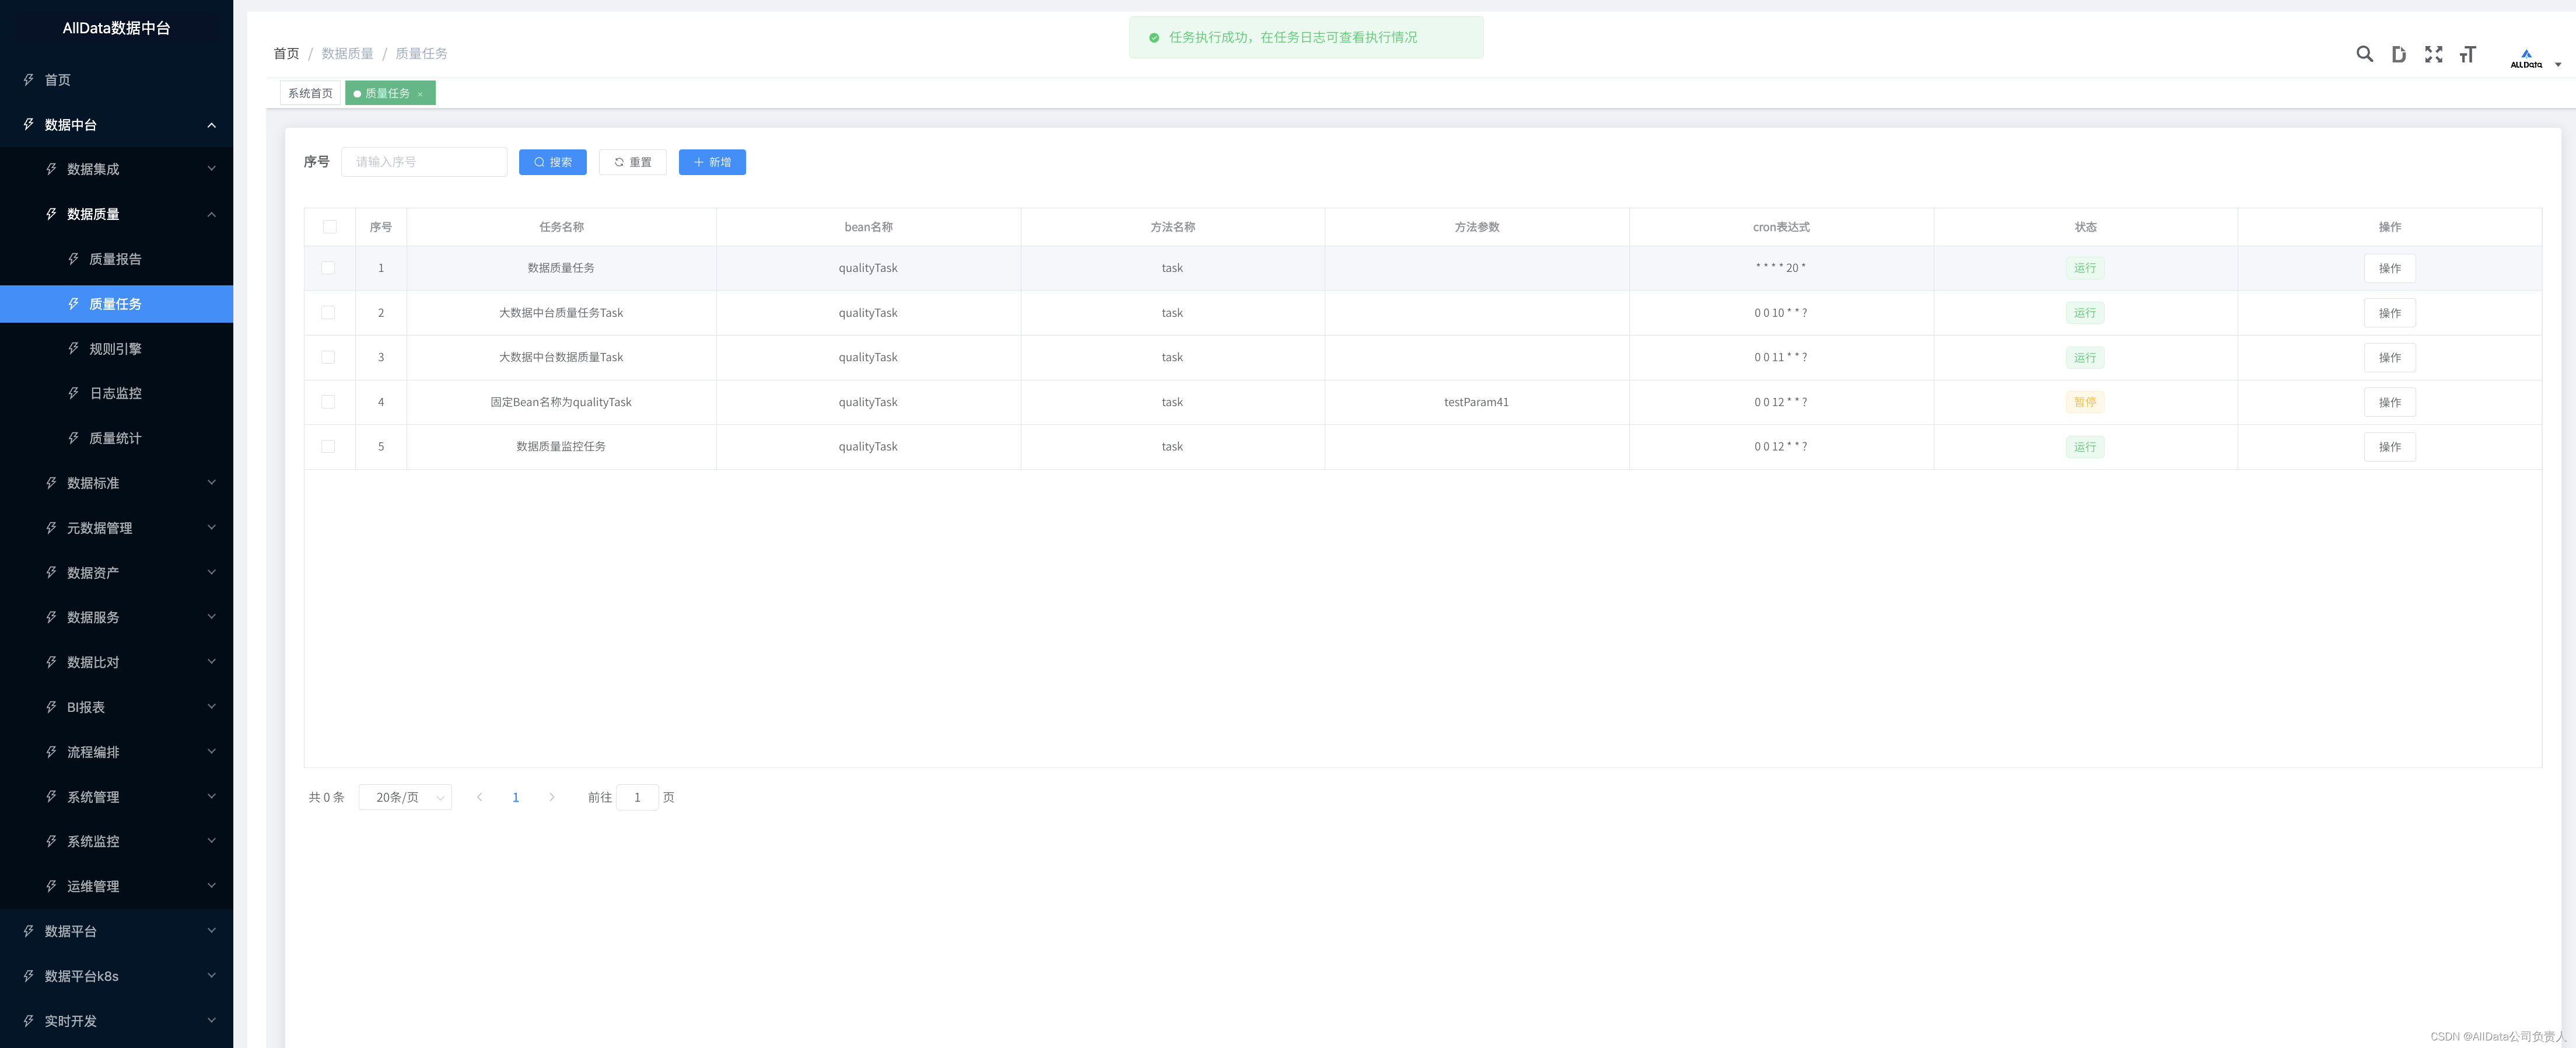Image resolution: width=2576 pixels, height=1048 pixels.
Task: Expand 数据资产 sidebar submenu
Action: [x=116, y=573]
